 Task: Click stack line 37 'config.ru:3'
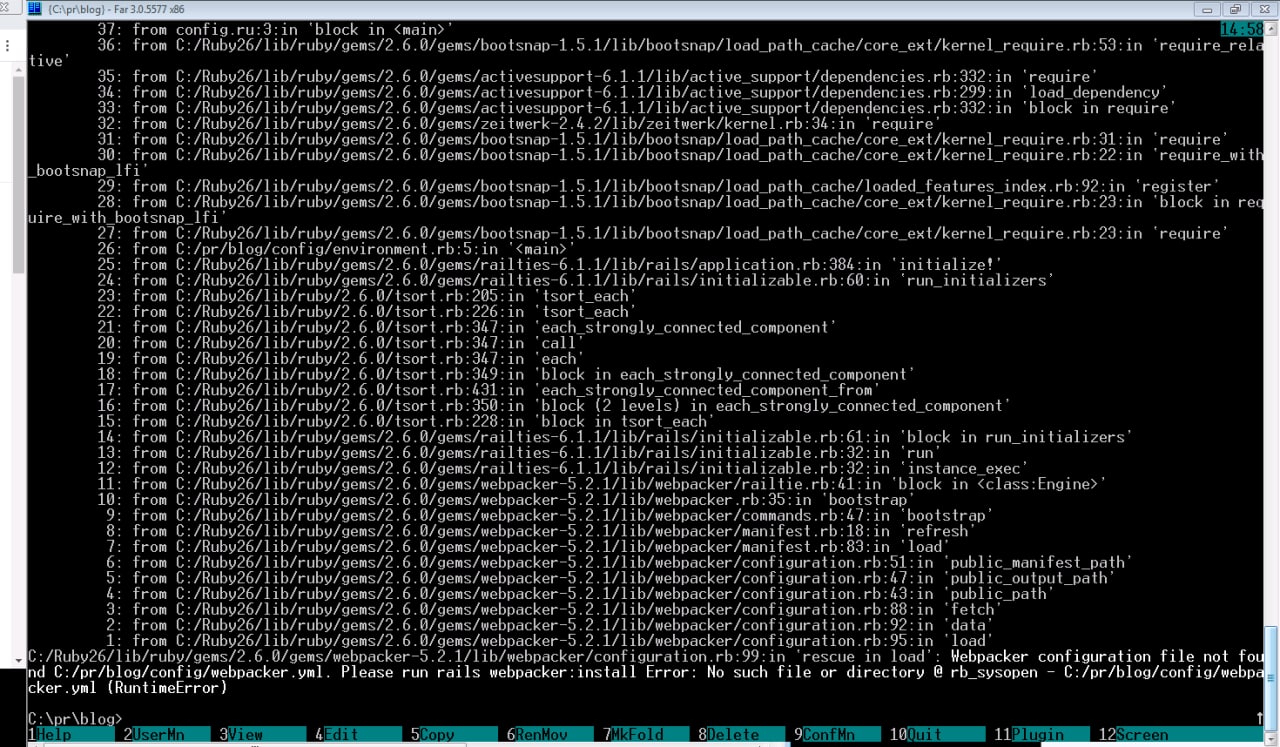pos(275,30)
